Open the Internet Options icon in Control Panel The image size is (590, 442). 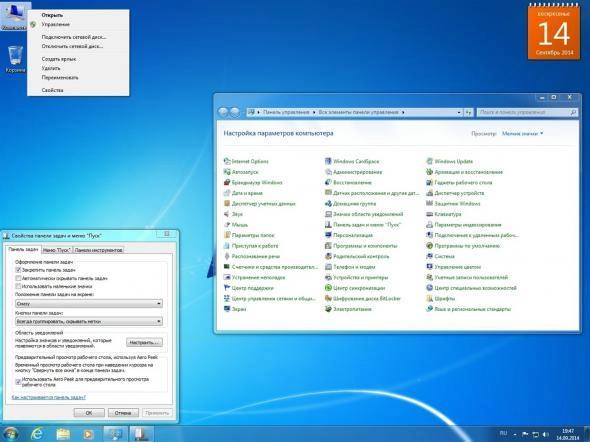click(x=227, y=161)
